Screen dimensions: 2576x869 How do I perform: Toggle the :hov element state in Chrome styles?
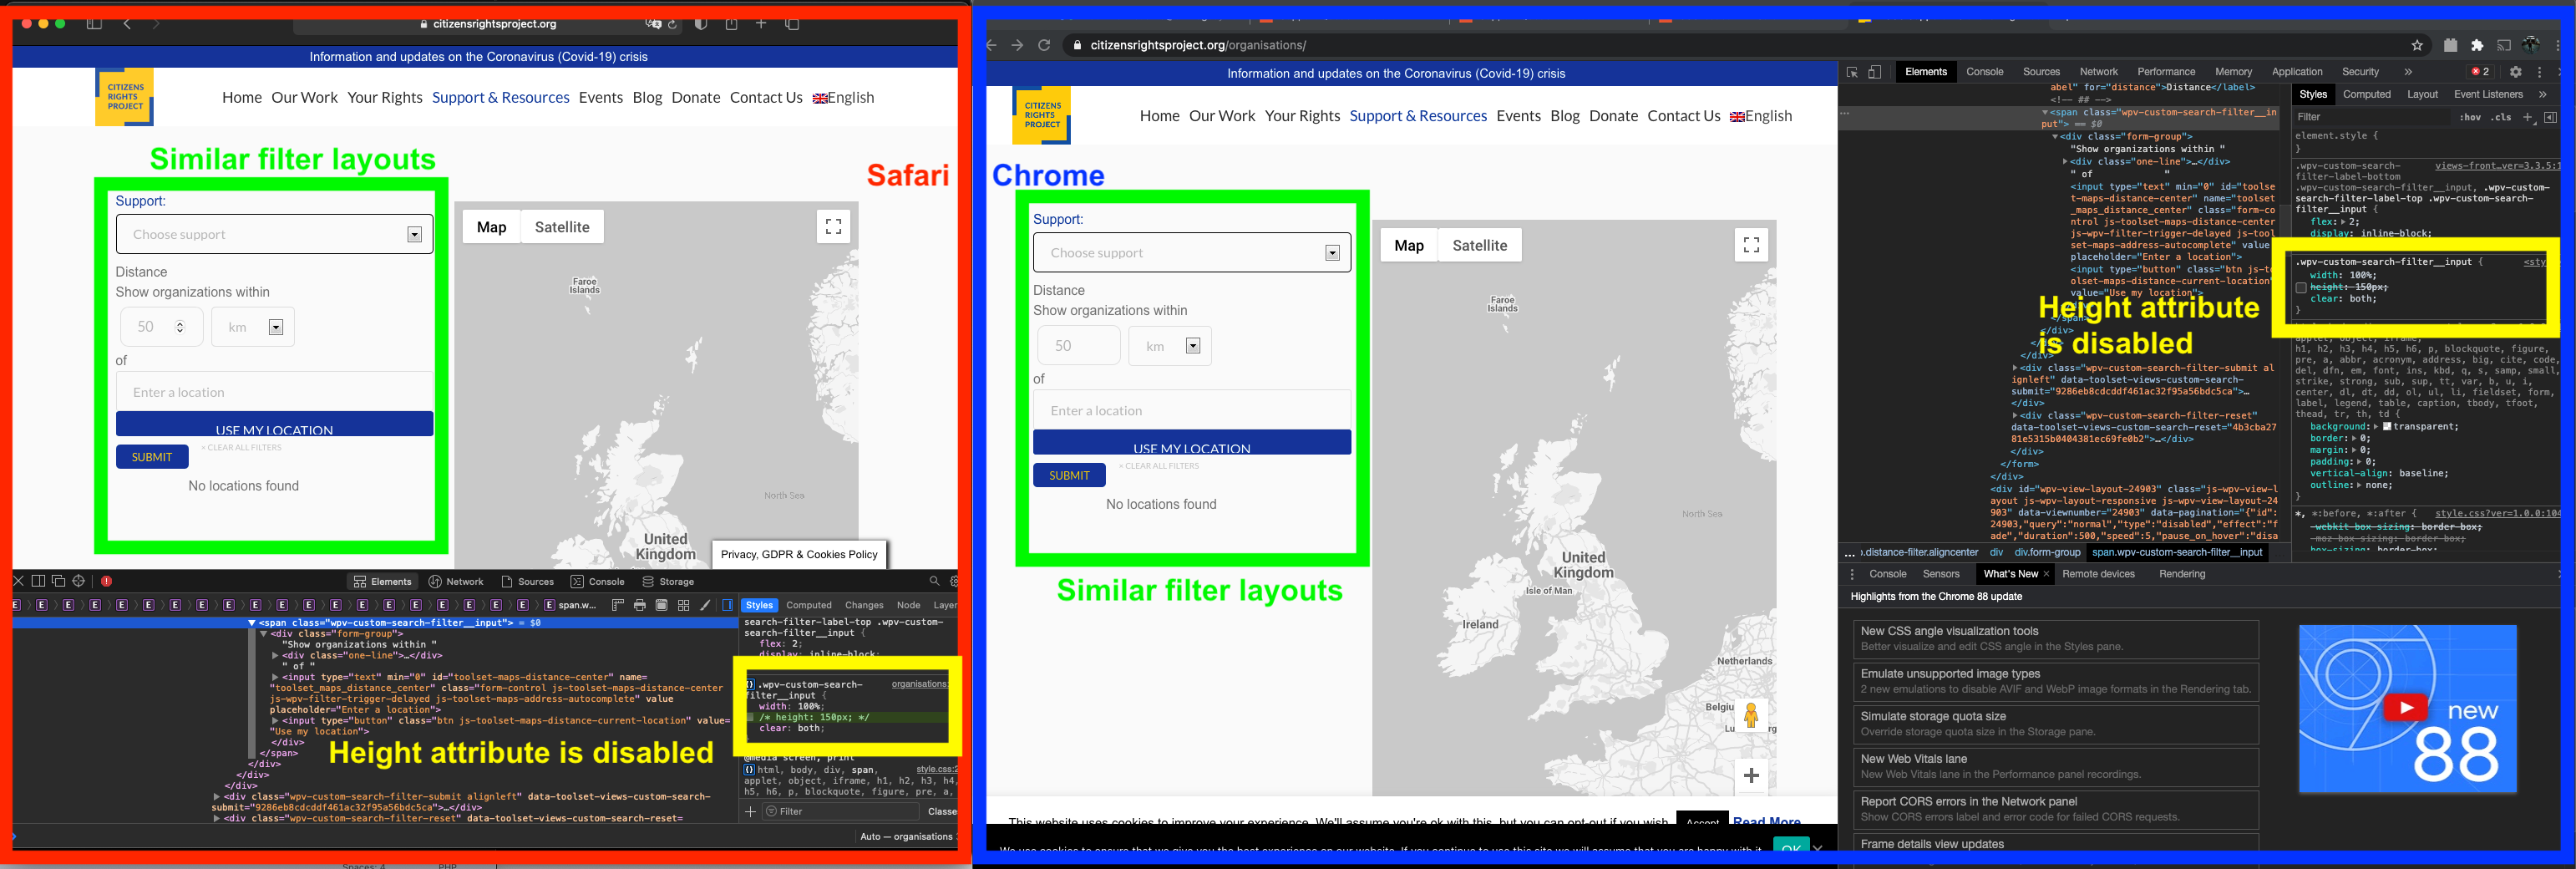tap(2470, 117)
